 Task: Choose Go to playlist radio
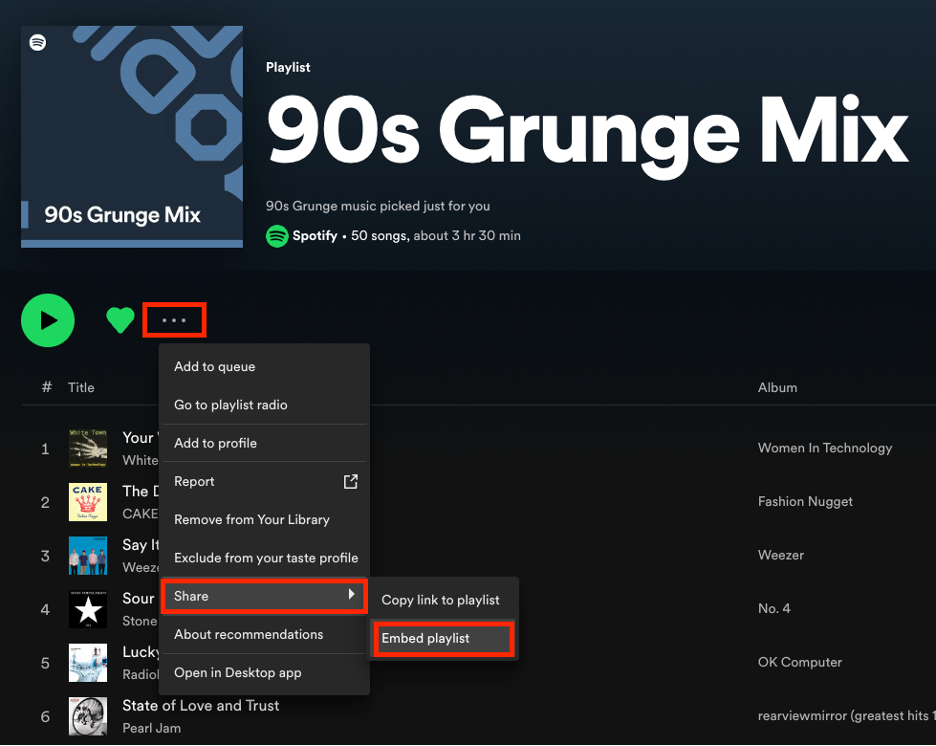pos(230,405)
